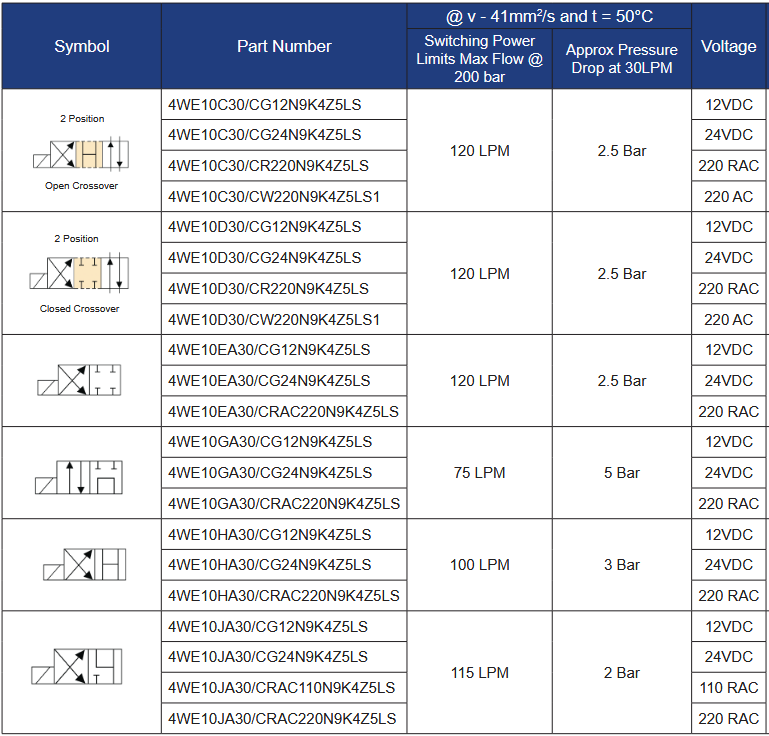Click the Part Number column header
The height and width of the screenshot is (736, 769).
(x=284, y=46)
